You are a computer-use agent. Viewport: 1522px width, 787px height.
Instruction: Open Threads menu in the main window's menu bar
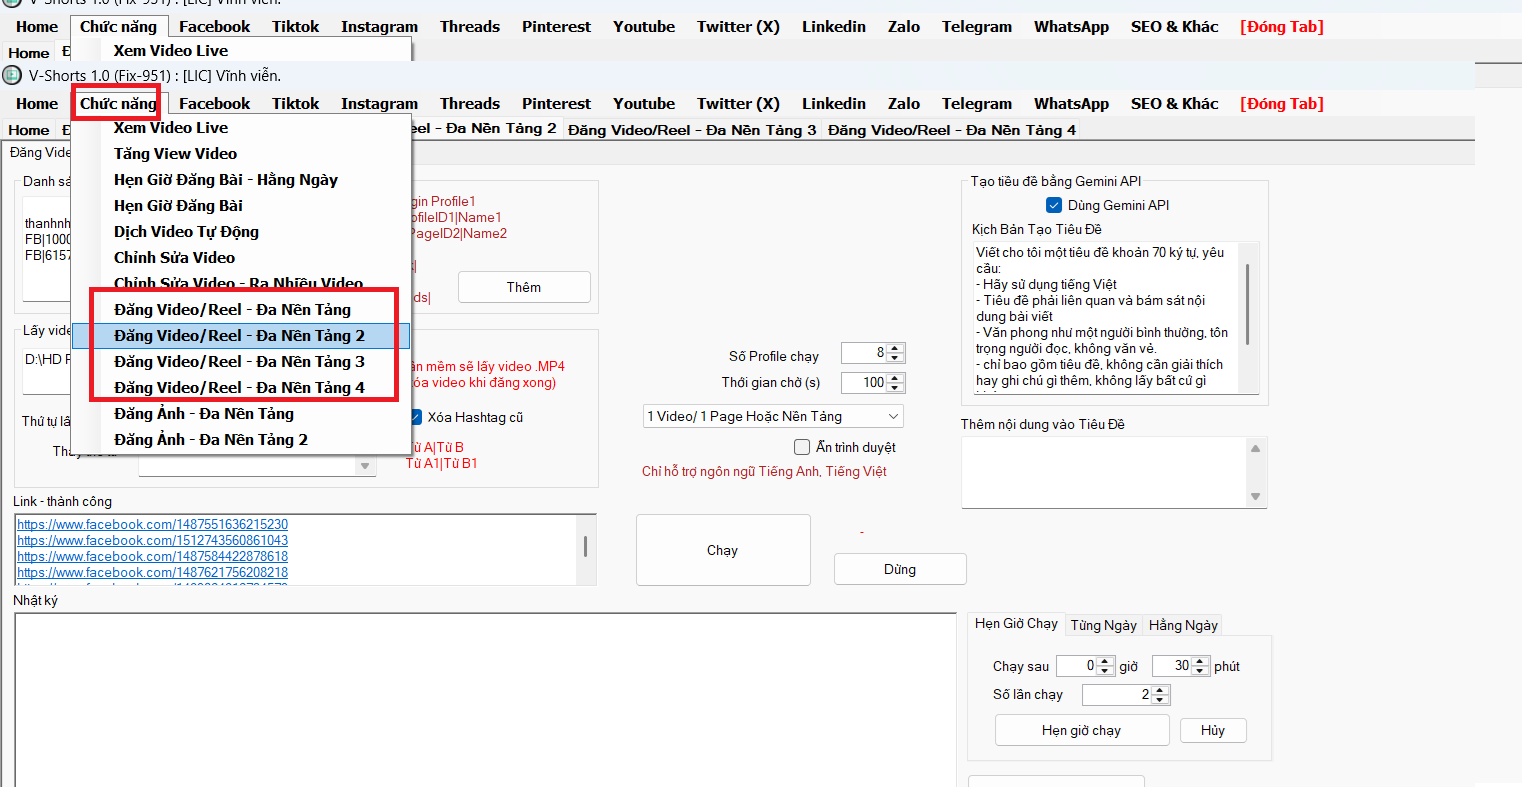470,104
